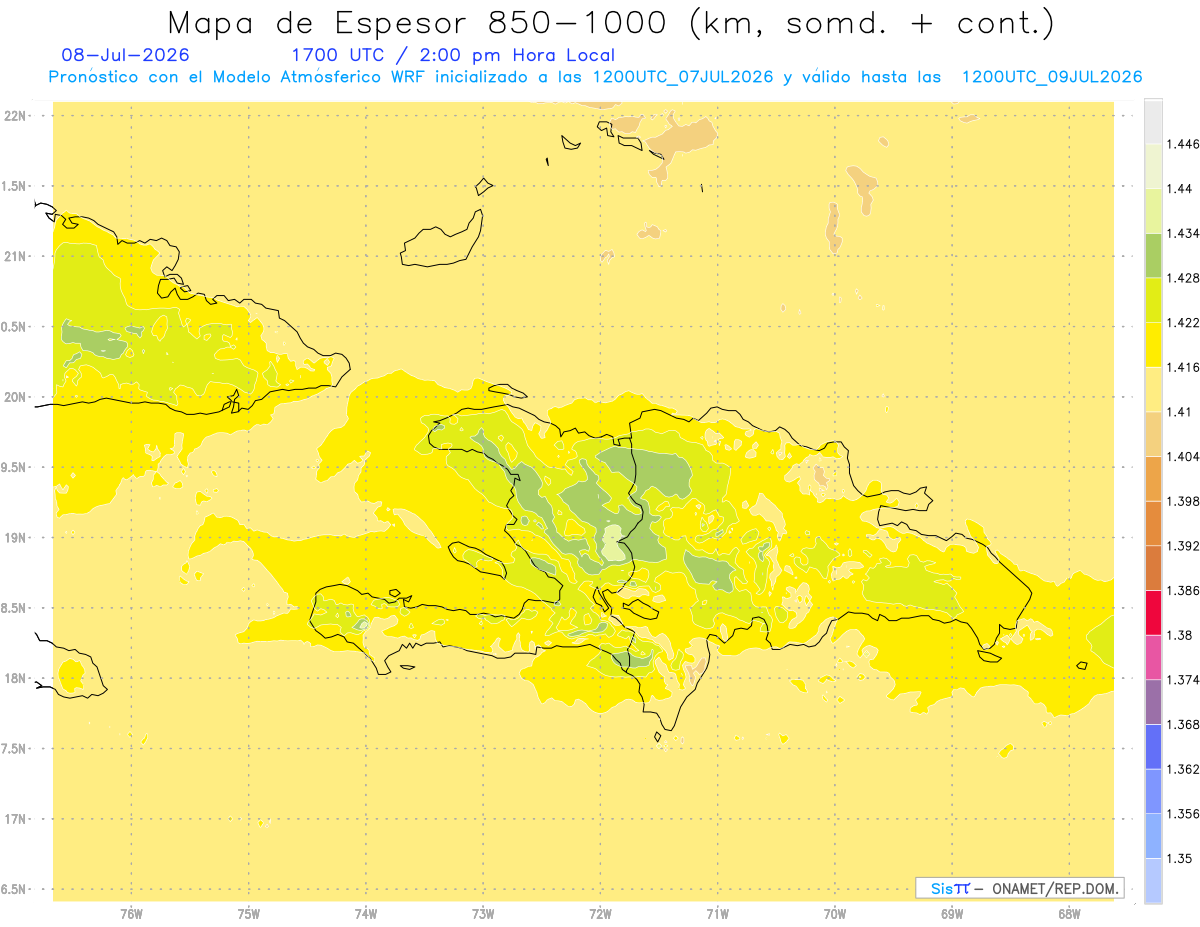The image size is (1200, 927).
Task: Click the latitude label '22N'
Action: click(x=15, y=116)
